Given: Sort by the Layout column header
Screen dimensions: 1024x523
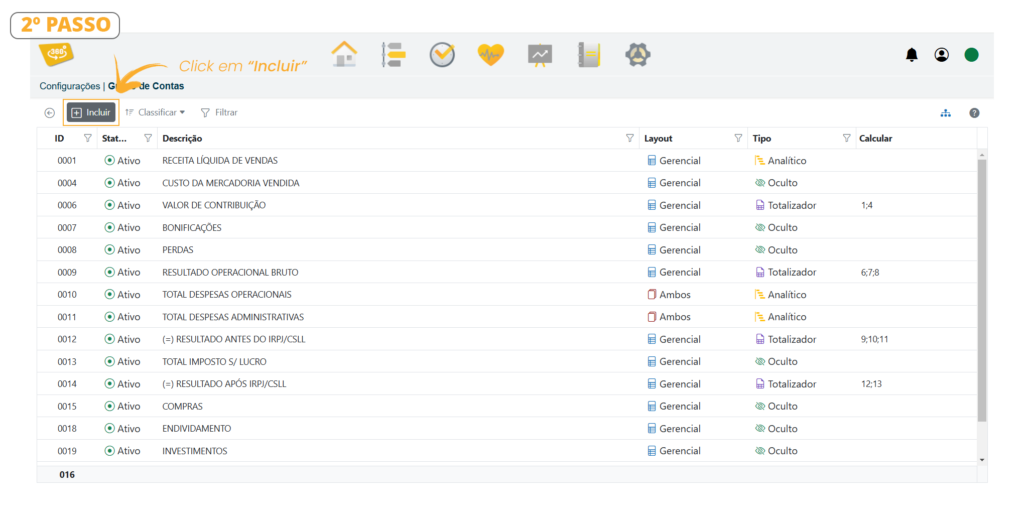Looking at the screenshot, I should click(658, 138).
